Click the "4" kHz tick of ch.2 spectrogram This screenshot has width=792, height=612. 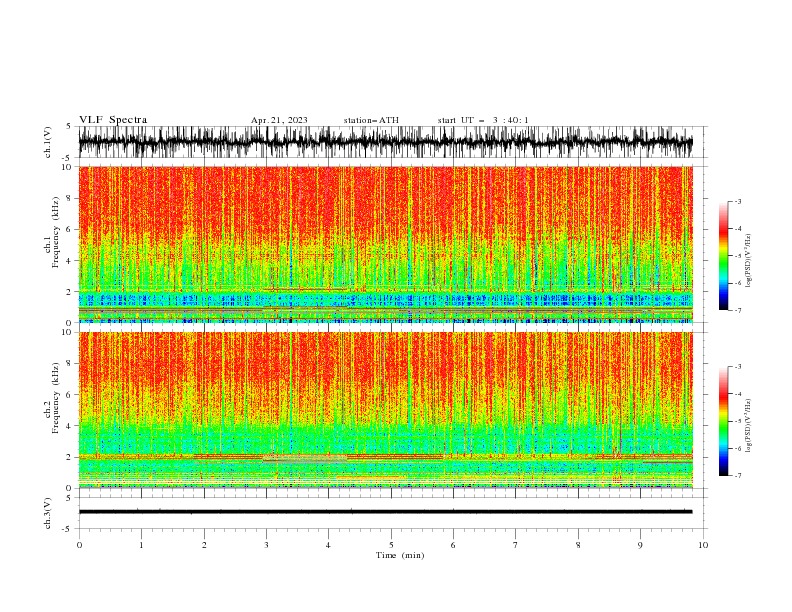70,426
